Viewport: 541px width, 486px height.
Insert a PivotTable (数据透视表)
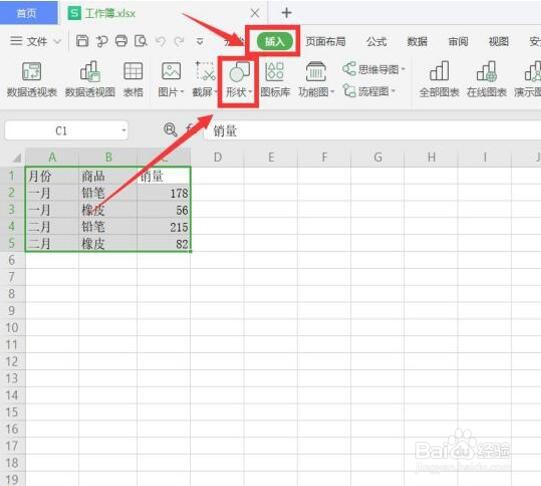[32, 79]
